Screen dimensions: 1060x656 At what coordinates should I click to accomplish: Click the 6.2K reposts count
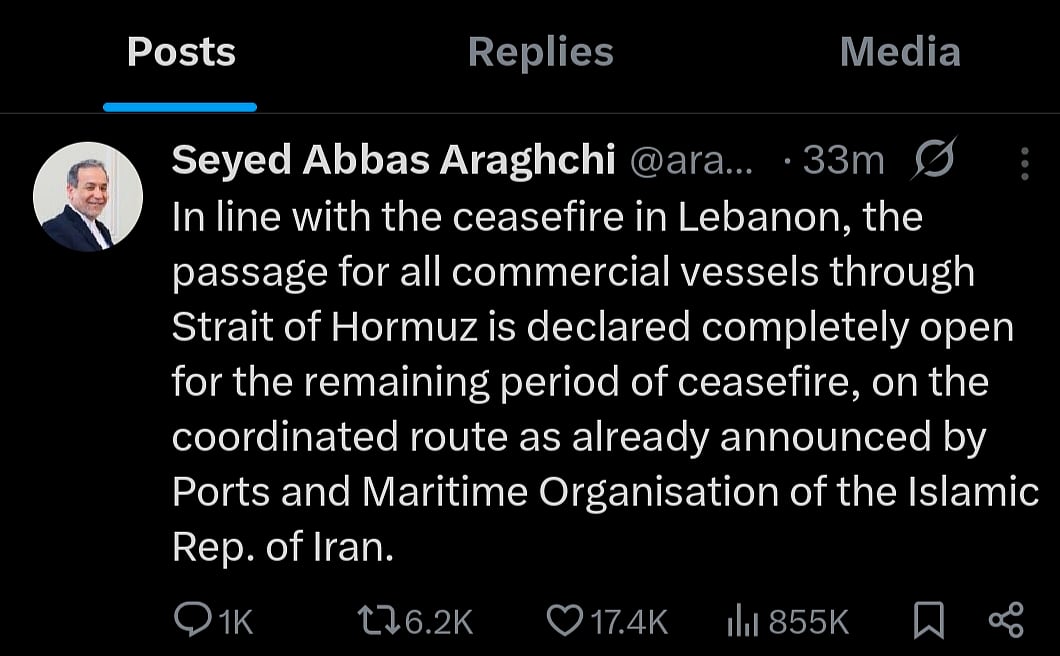(439, 623)
